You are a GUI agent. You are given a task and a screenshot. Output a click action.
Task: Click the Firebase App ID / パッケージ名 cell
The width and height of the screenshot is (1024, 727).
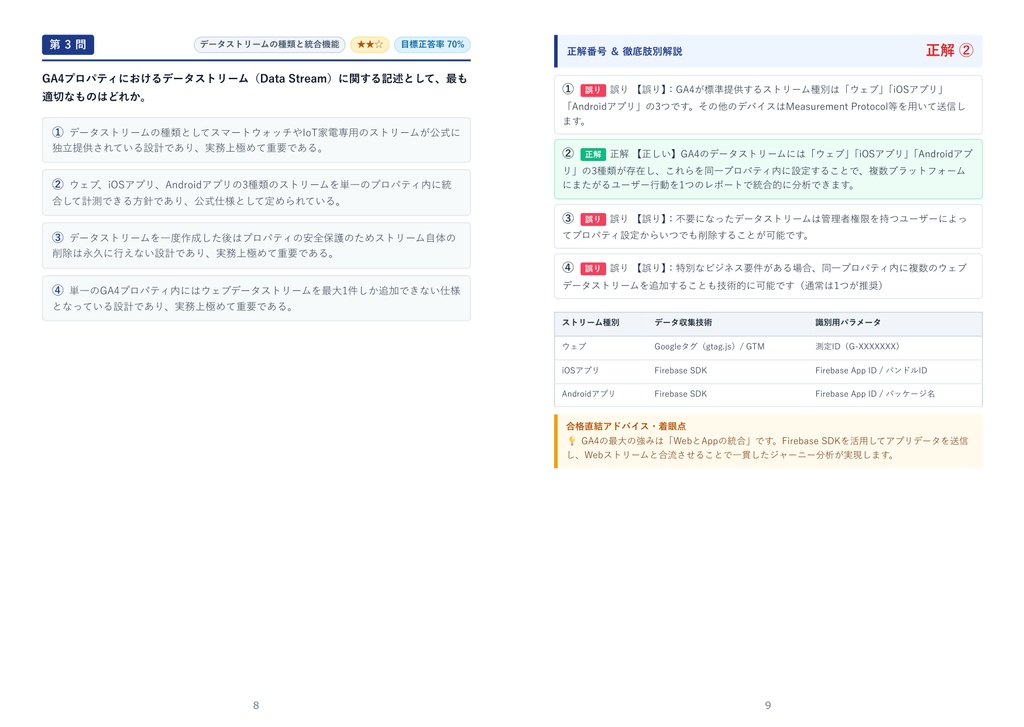pyautogui.click(x=875, y=394)
